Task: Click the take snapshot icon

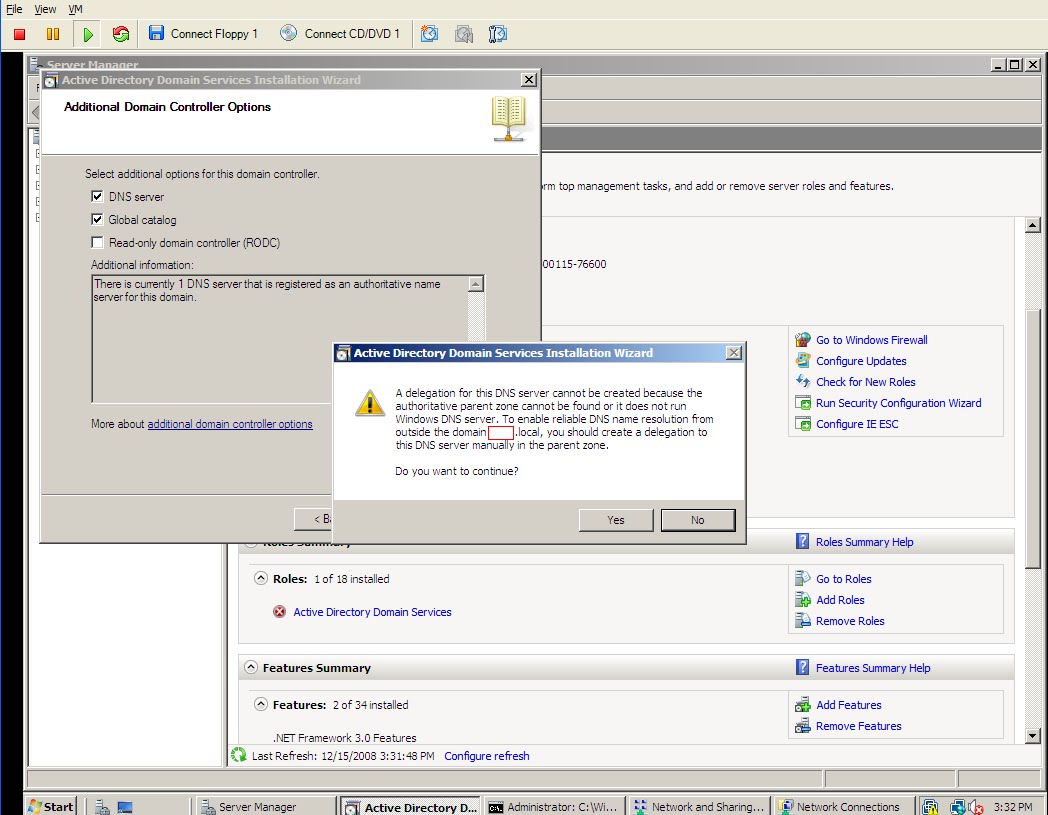Action: [429, 33]
